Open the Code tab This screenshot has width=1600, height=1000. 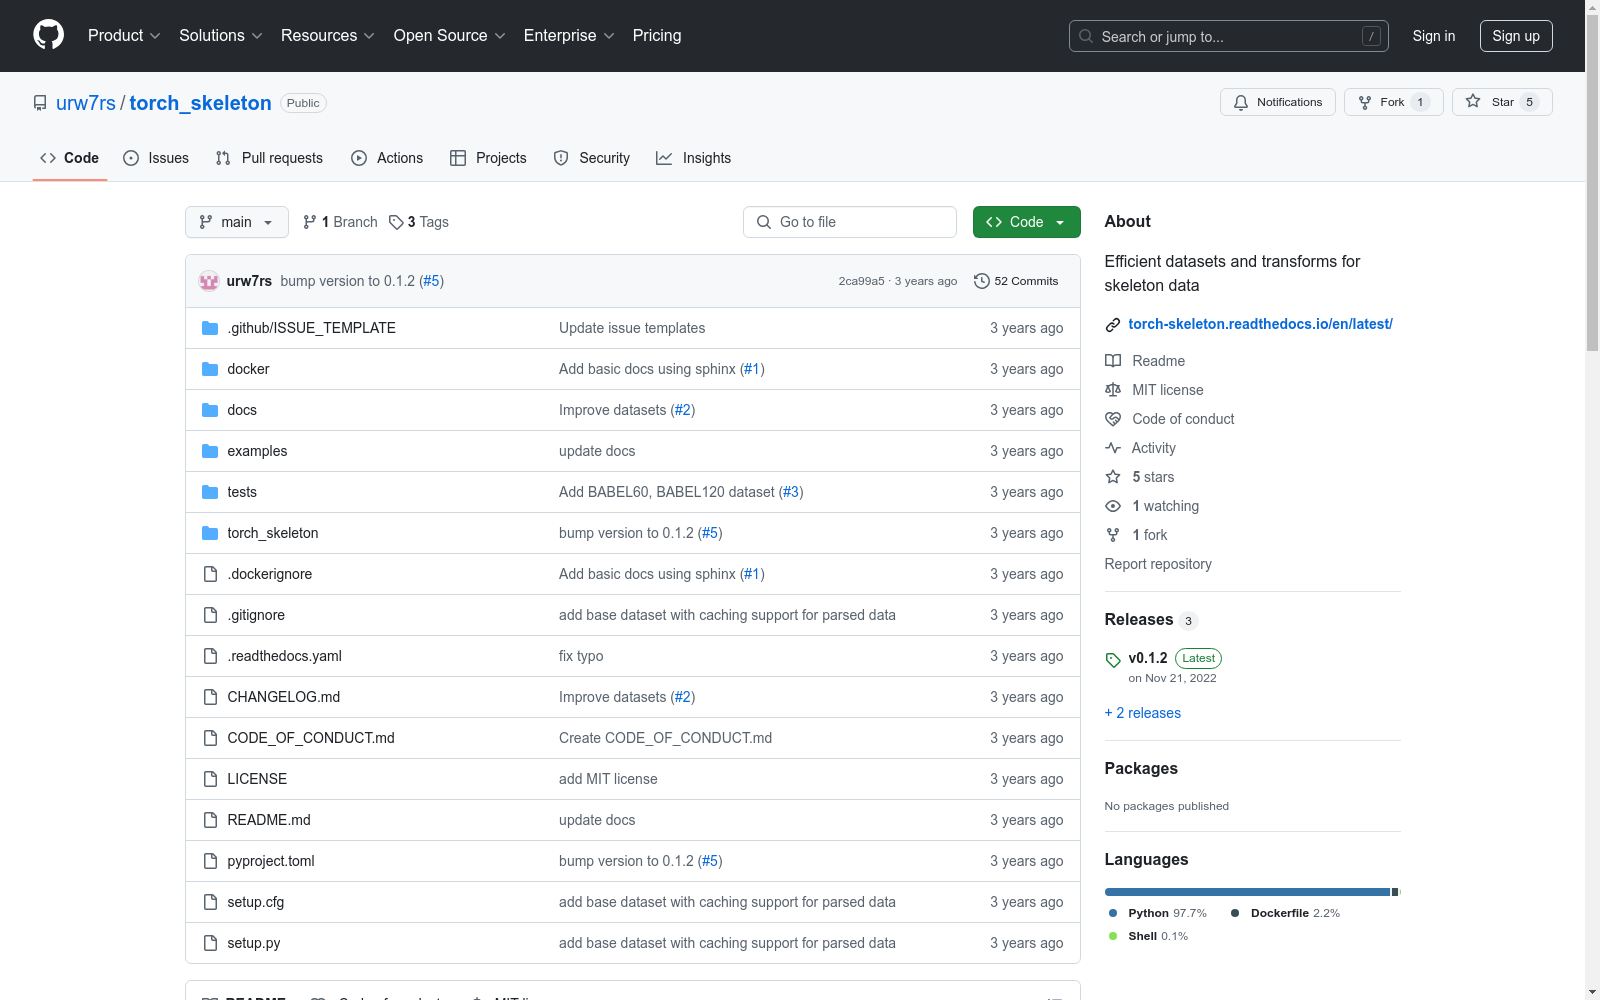click(x=70, y=158)
